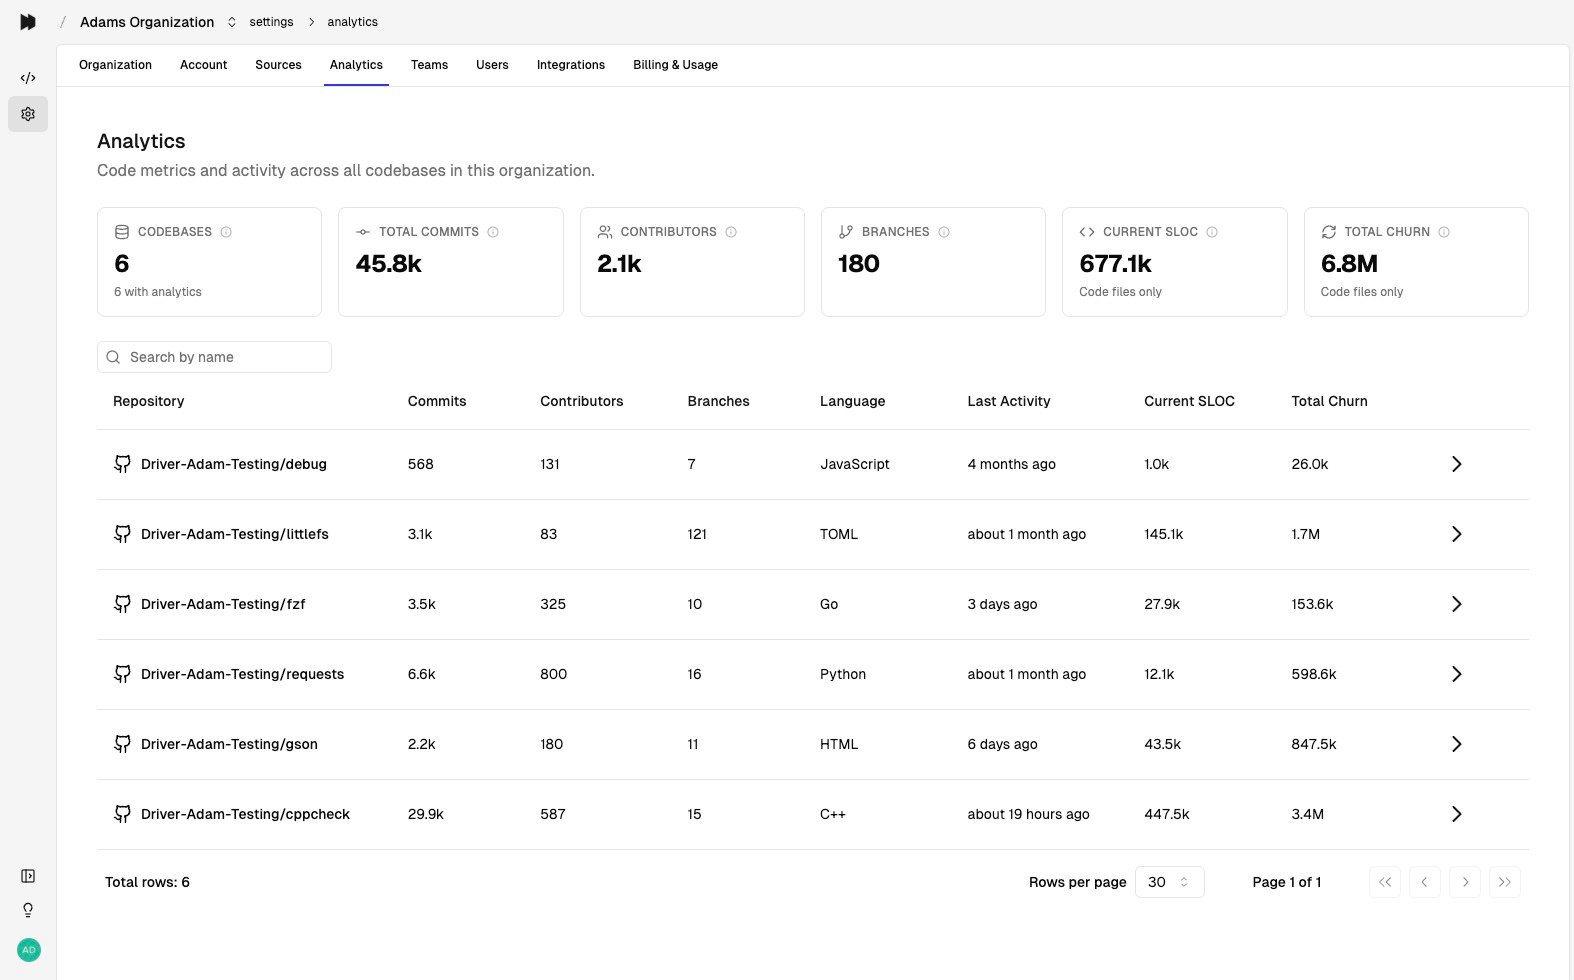Focus the Search by name field
Screen dimensions: 1574x980
coord(214,357)
